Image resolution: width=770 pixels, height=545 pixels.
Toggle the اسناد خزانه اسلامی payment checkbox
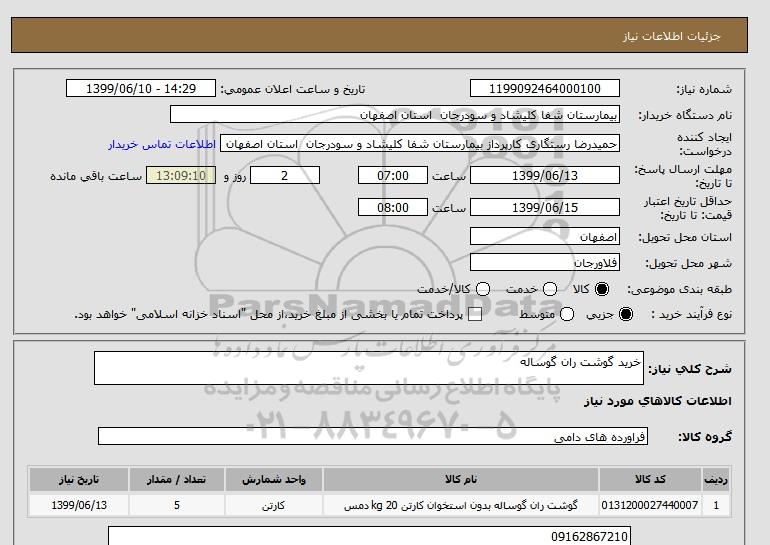coord(475,315)
